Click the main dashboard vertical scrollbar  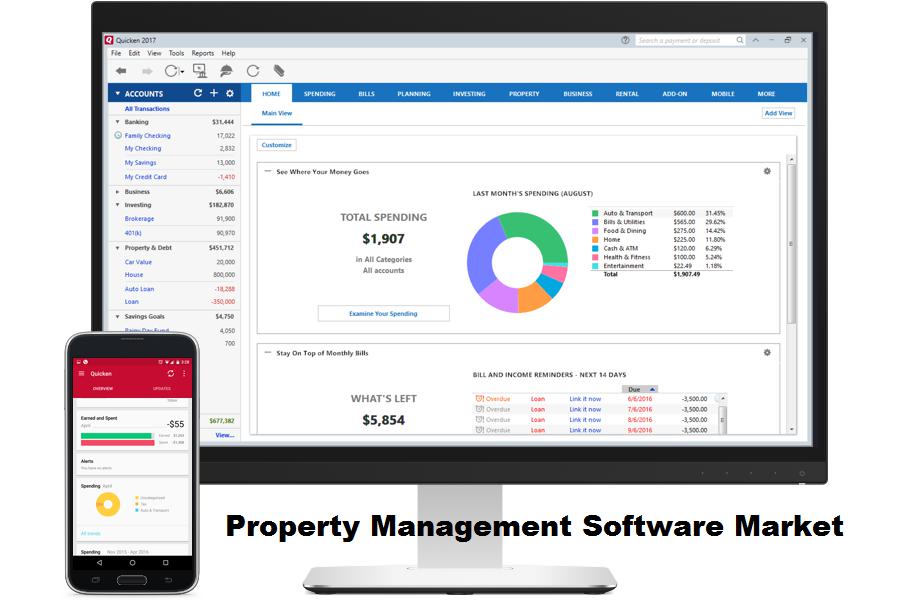tap(791, 243)
